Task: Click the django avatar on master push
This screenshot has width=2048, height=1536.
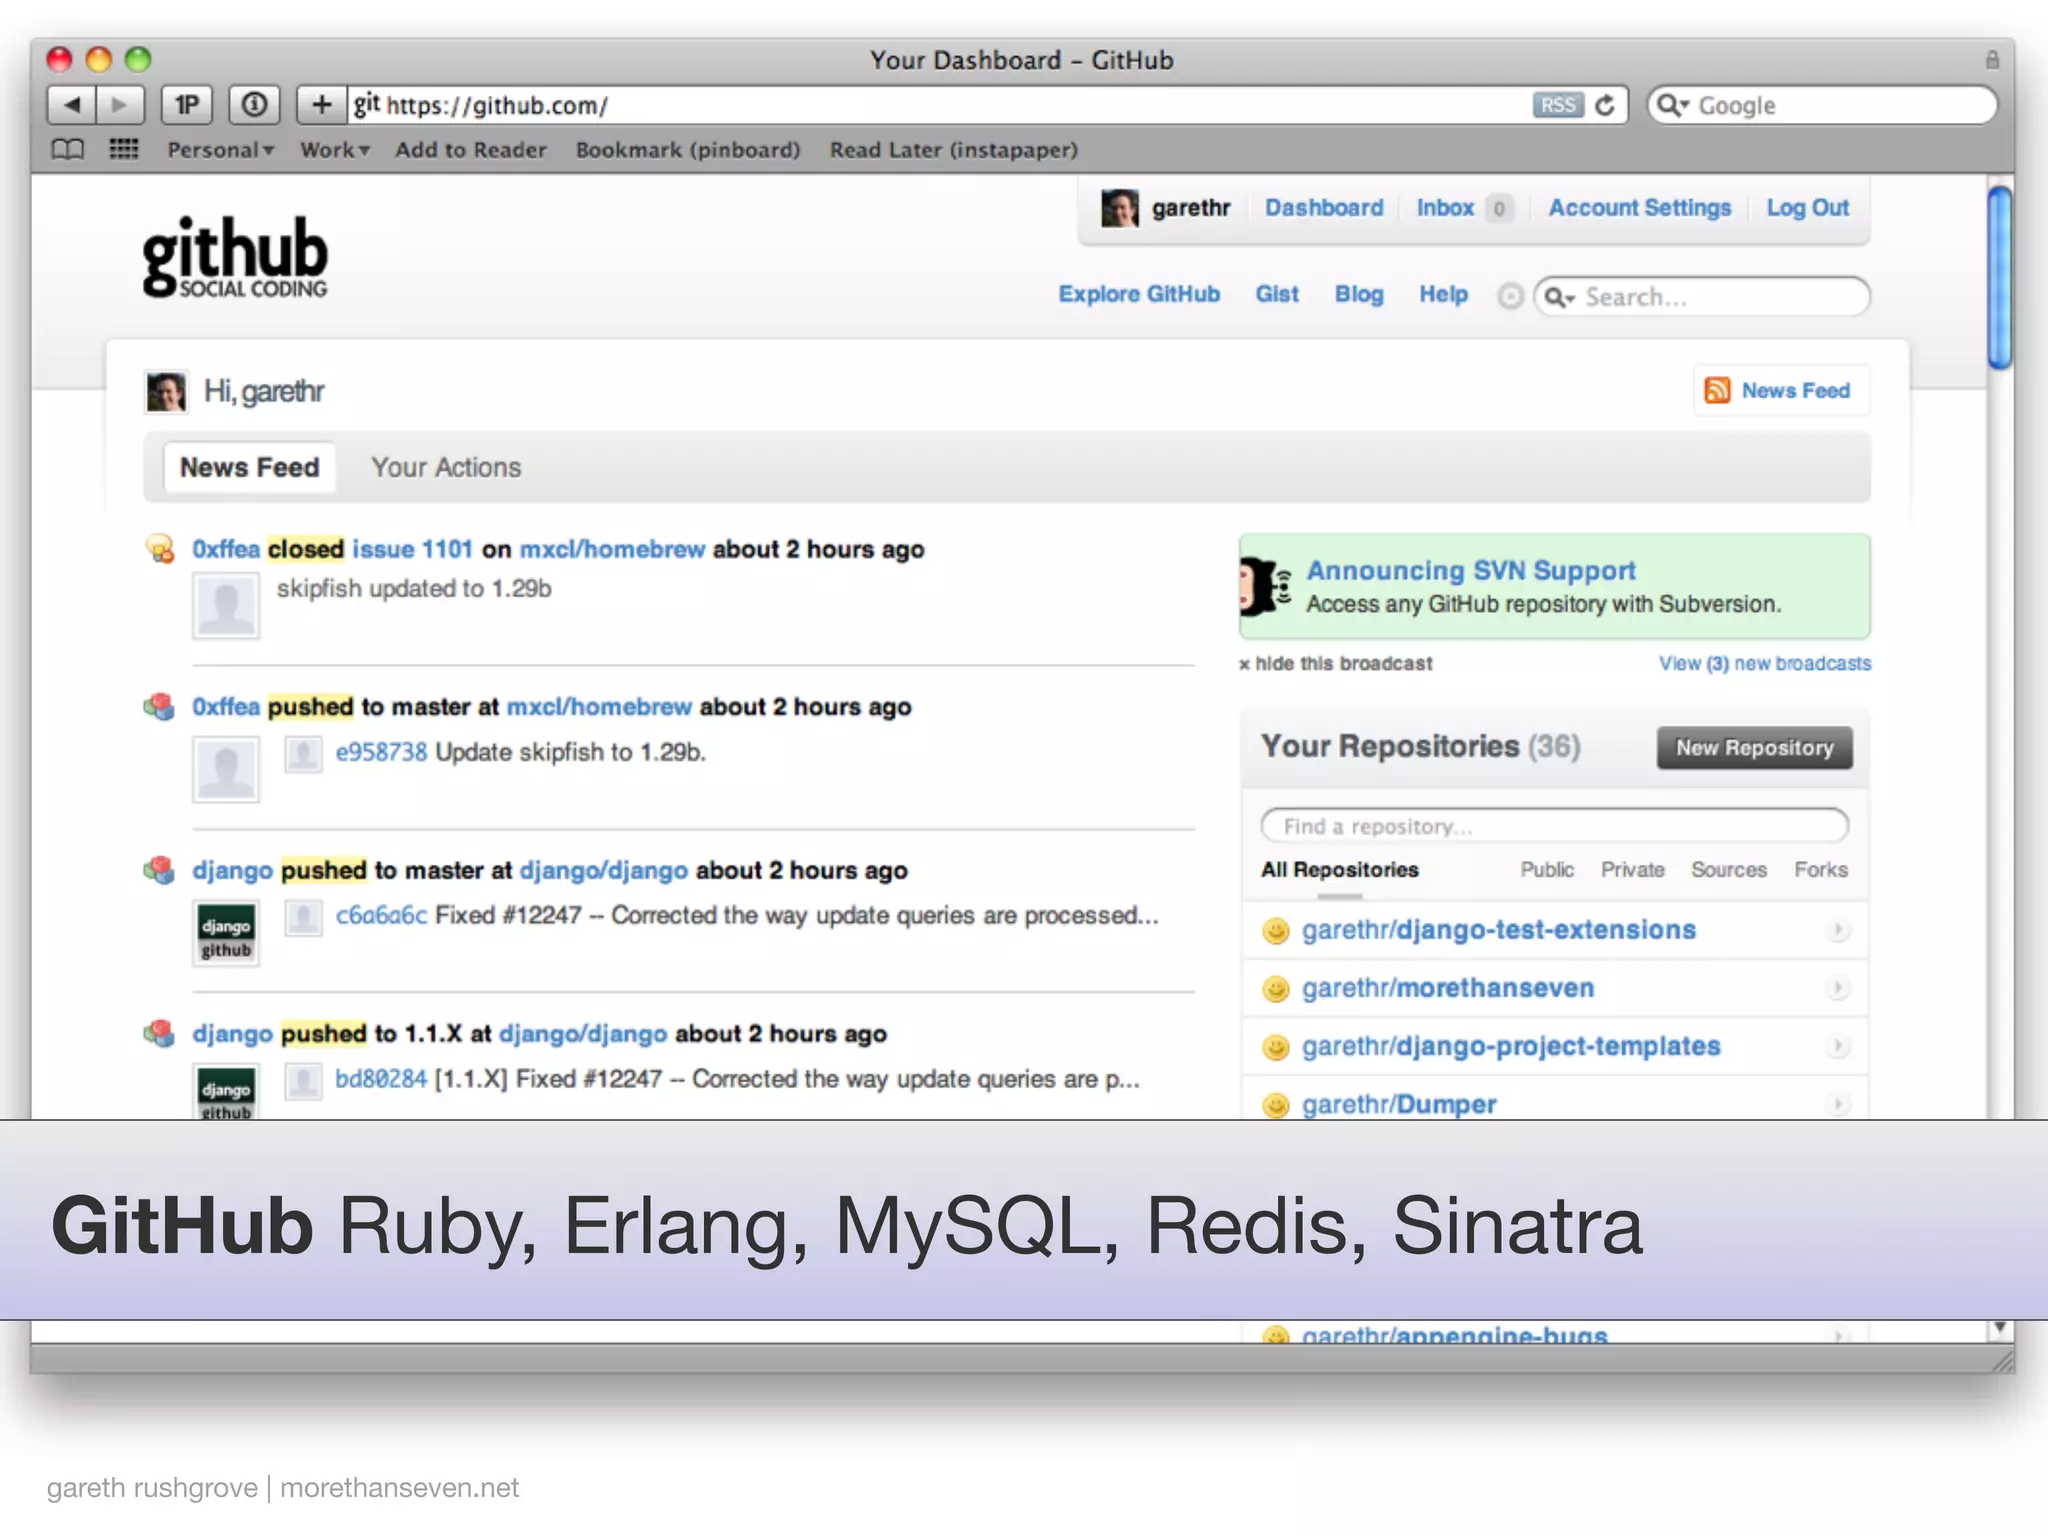Action: point(226,934)
